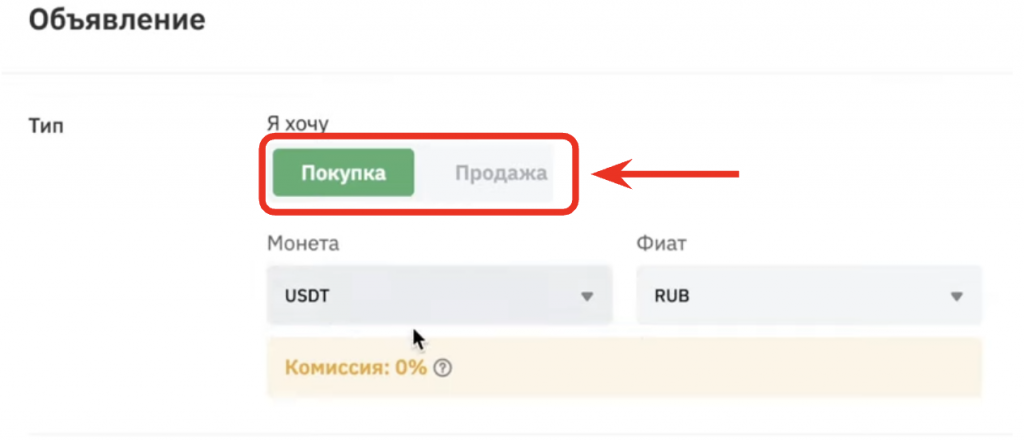The image size is (1024, 441).
Task: Click the gap between Покупка and Продажа
Action: (x=434, y=173)
